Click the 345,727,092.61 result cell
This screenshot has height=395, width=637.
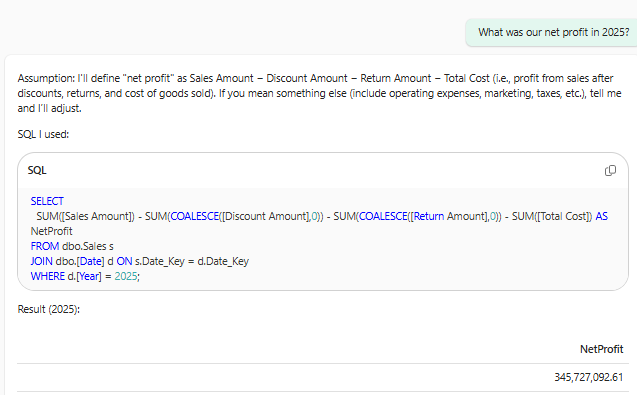(589, 377)
